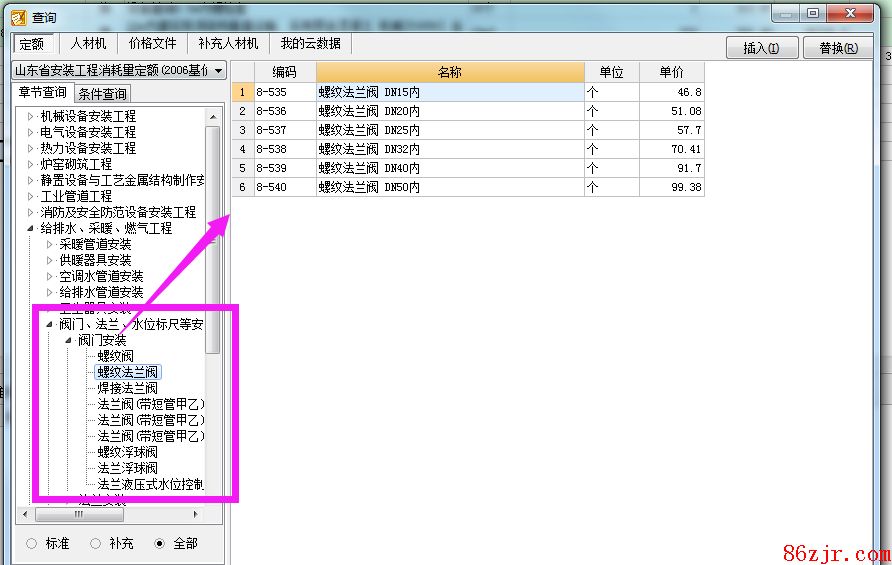This screenshot has width=892, height=565.
Task: Click the 替换 button
Action: pyautogui.click(x=838, y=48)
